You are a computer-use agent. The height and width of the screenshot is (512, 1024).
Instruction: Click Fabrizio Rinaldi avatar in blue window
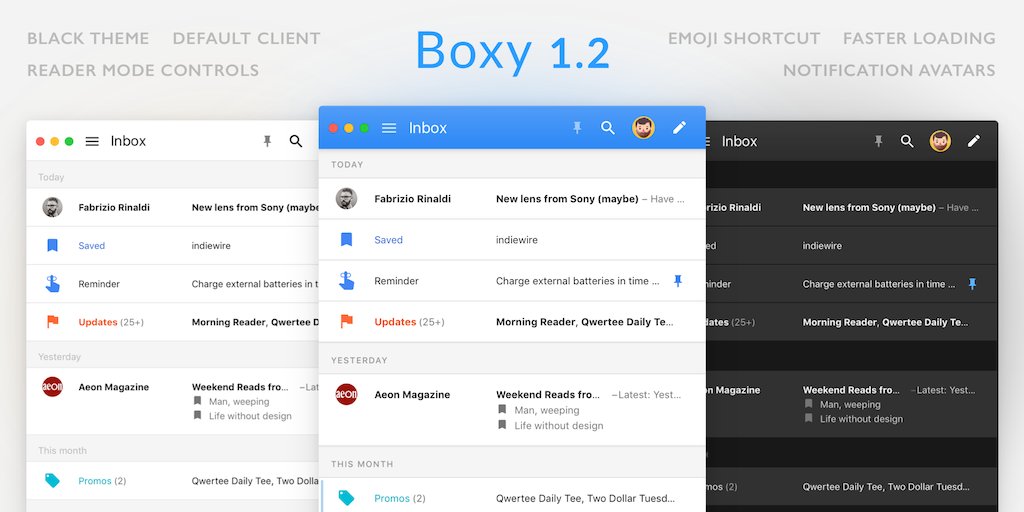(x=346, y=199)
